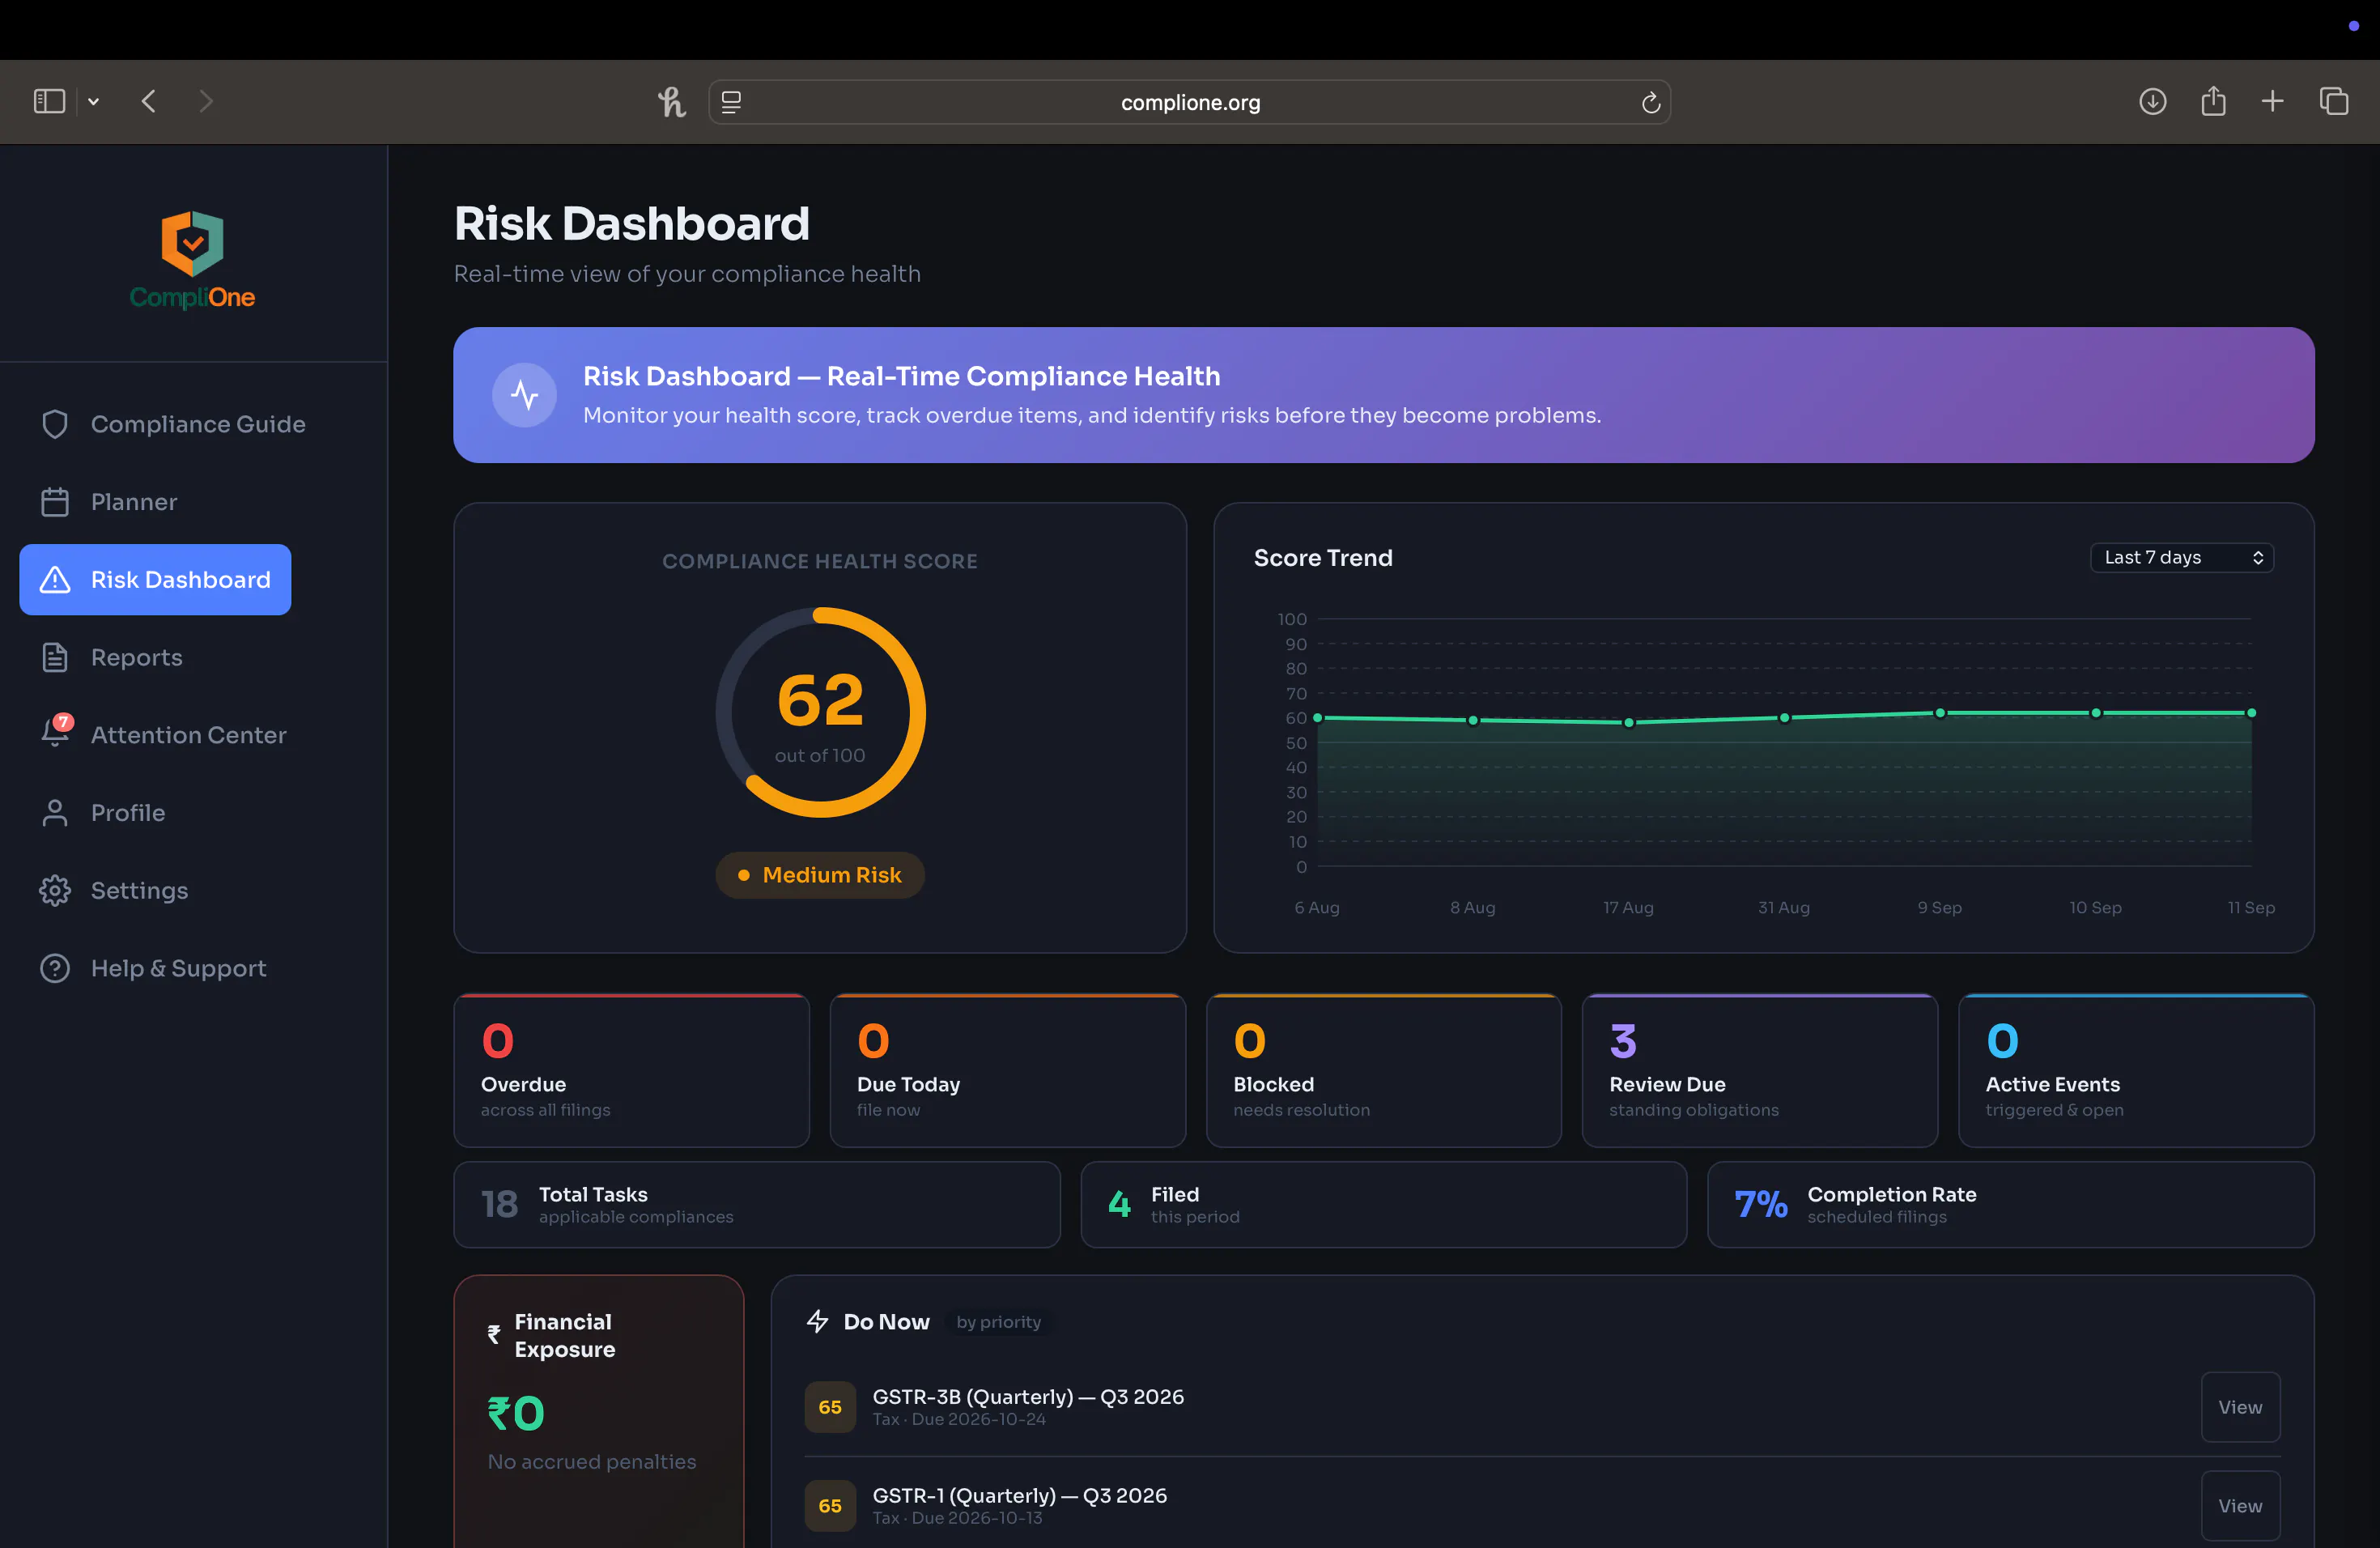Viewport: 2380px width, 1548px height.
Task: Open the Last 7 days range dropdown
Action: pyautogui.click(x=2181, y=558)
